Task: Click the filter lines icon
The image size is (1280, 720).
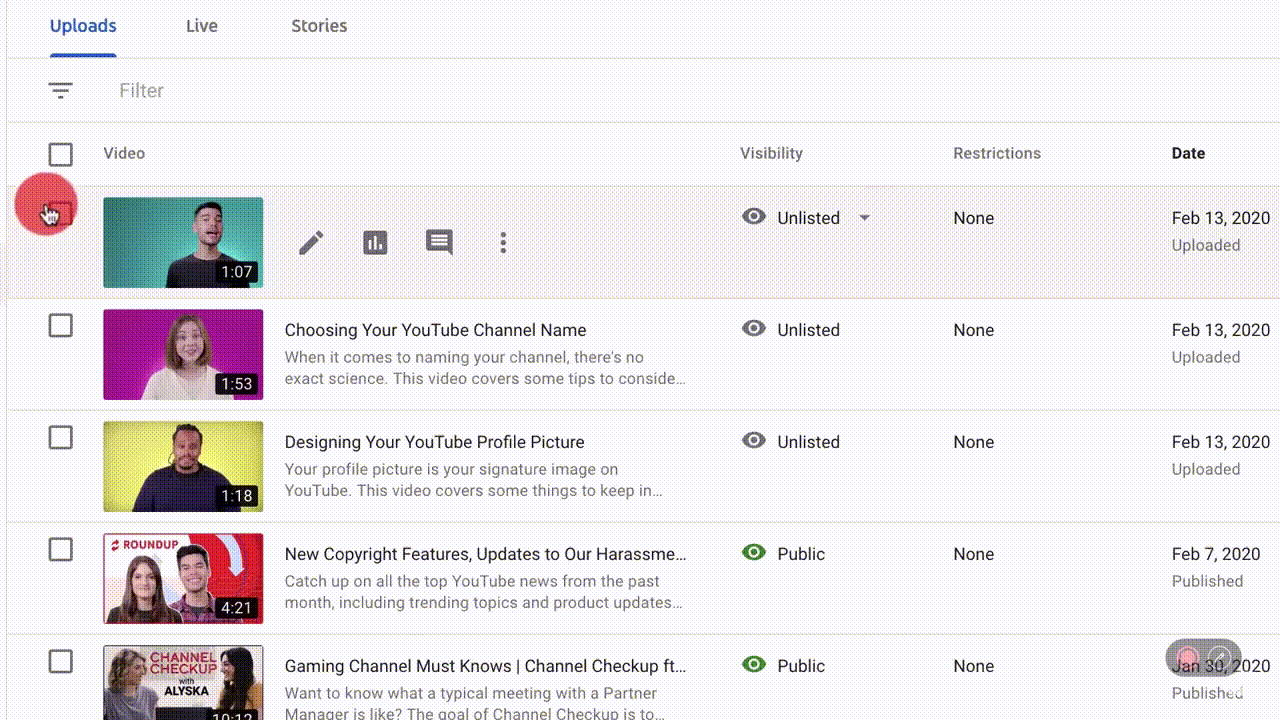Action: click(61, 91)
